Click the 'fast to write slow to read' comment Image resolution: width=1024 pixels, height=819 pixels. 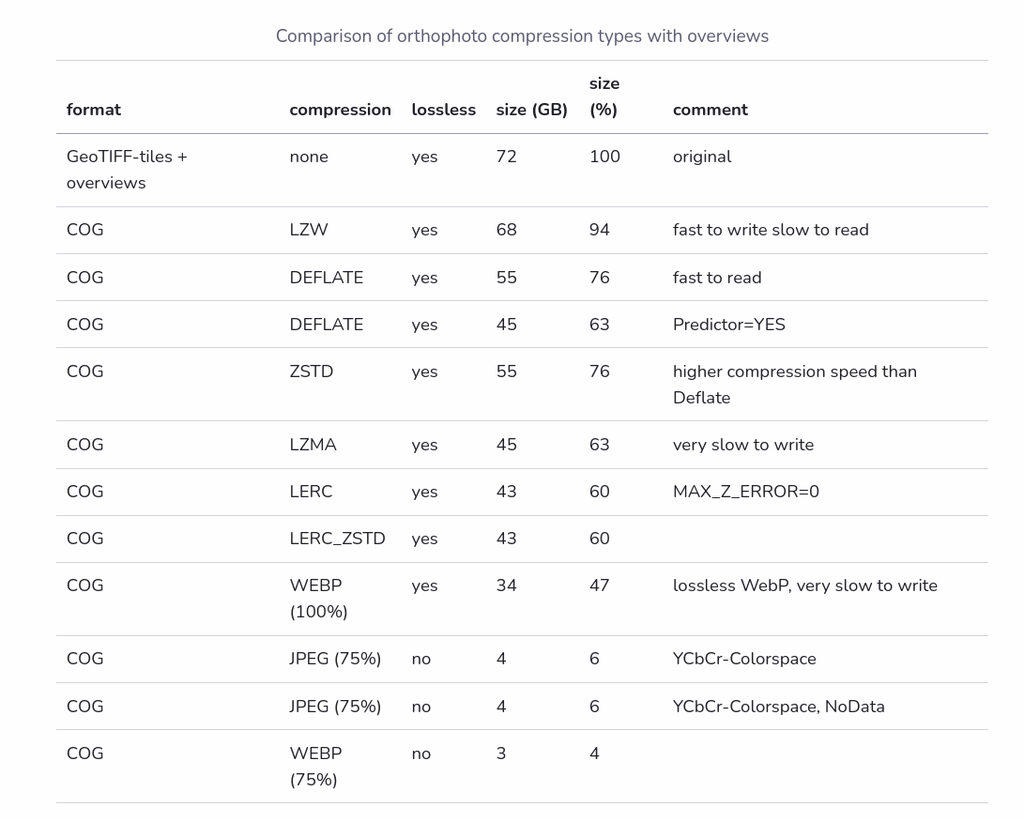[771, 230]
